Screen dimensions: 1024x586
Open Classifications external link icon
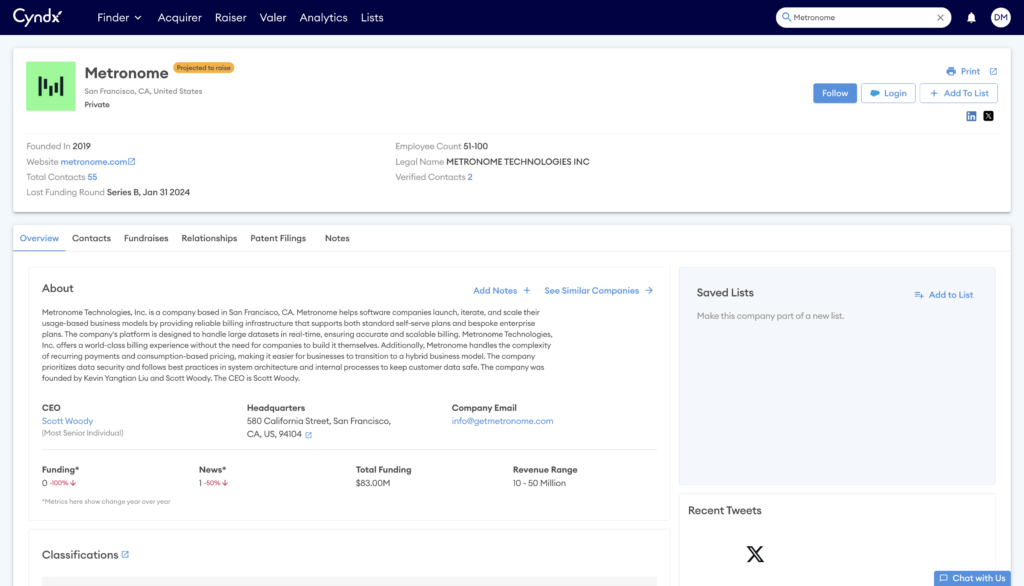[x=125, y=555]
